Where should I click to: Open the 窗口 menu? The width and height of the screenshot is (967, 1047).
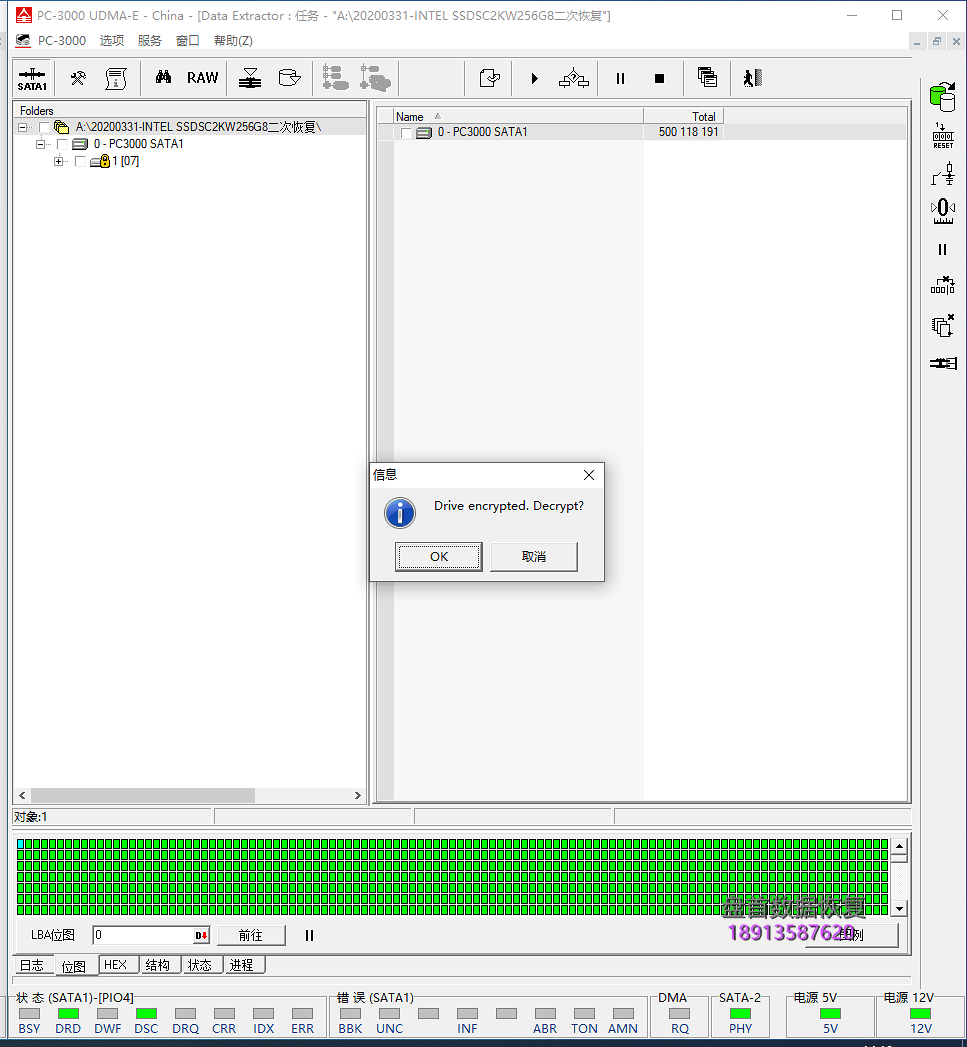click(188, 41)
